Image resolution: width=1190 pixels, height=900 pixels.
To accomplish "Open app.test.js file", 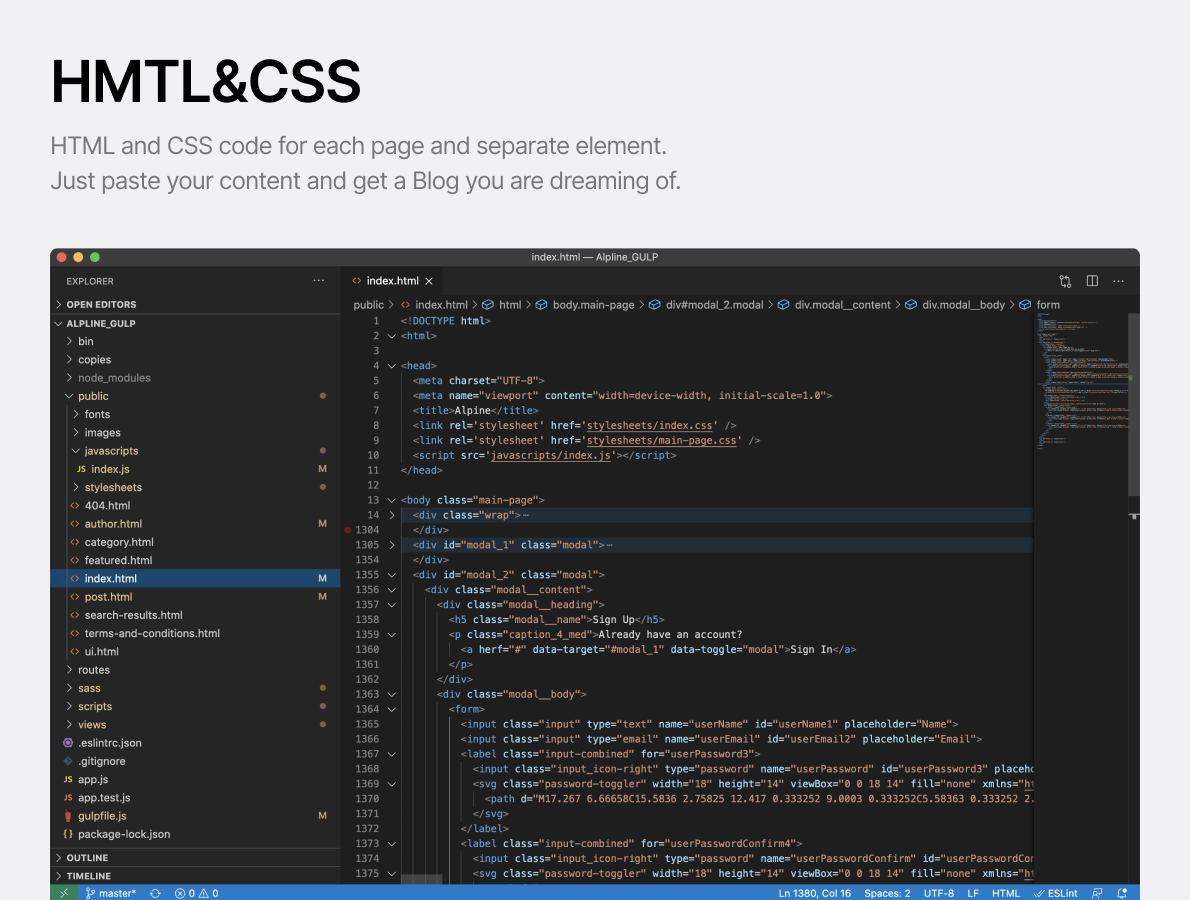I will point(195,798).
